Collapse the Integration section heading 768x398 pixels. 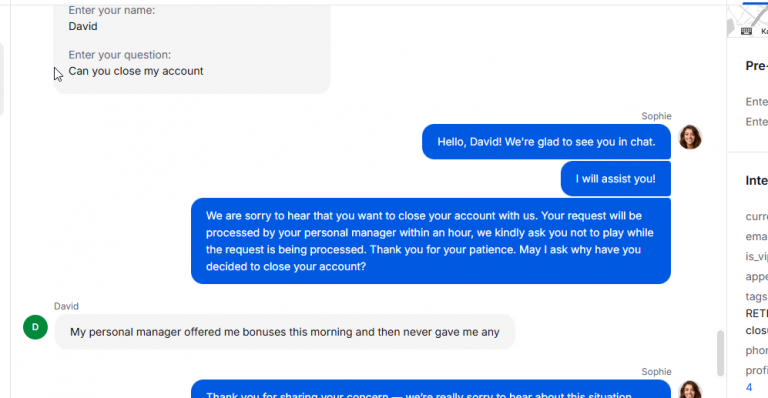pos(757,181)
